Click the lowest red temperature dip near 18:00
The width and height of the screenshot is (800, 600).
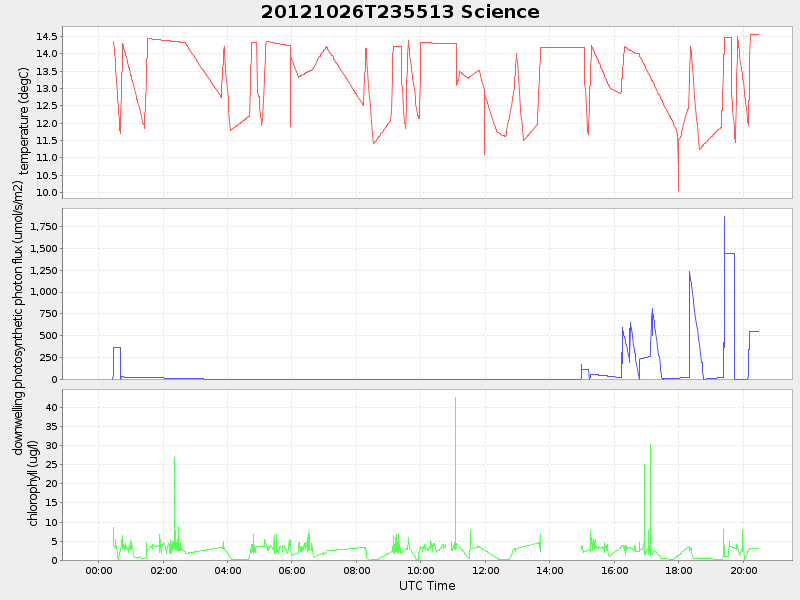678,188
